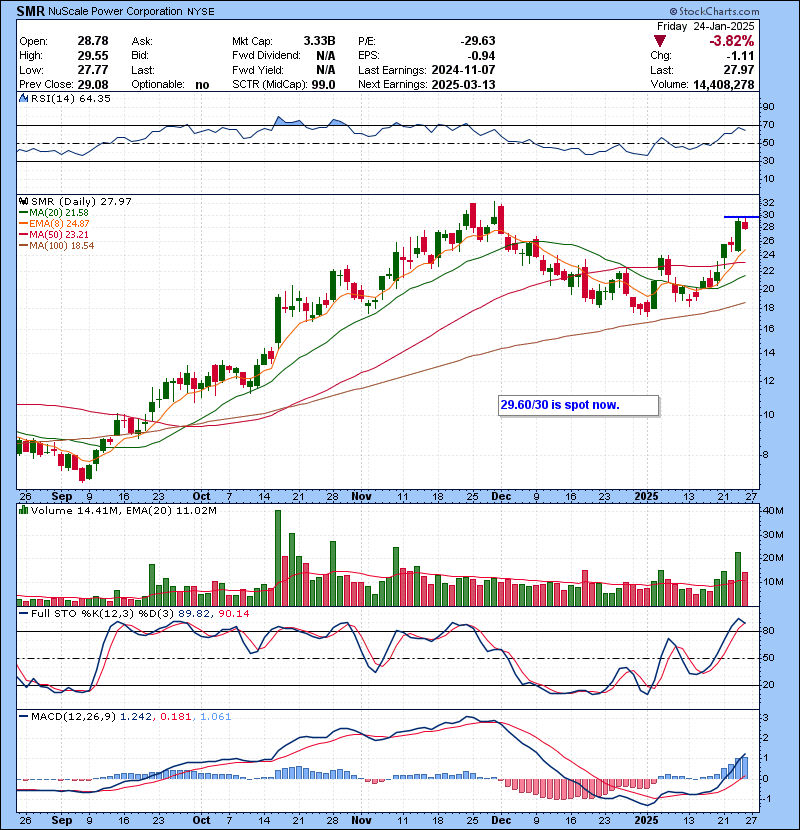The image size is (800, 830).
Task: Click the SMR (Daily) price legend icon
Action: point(22,202)
